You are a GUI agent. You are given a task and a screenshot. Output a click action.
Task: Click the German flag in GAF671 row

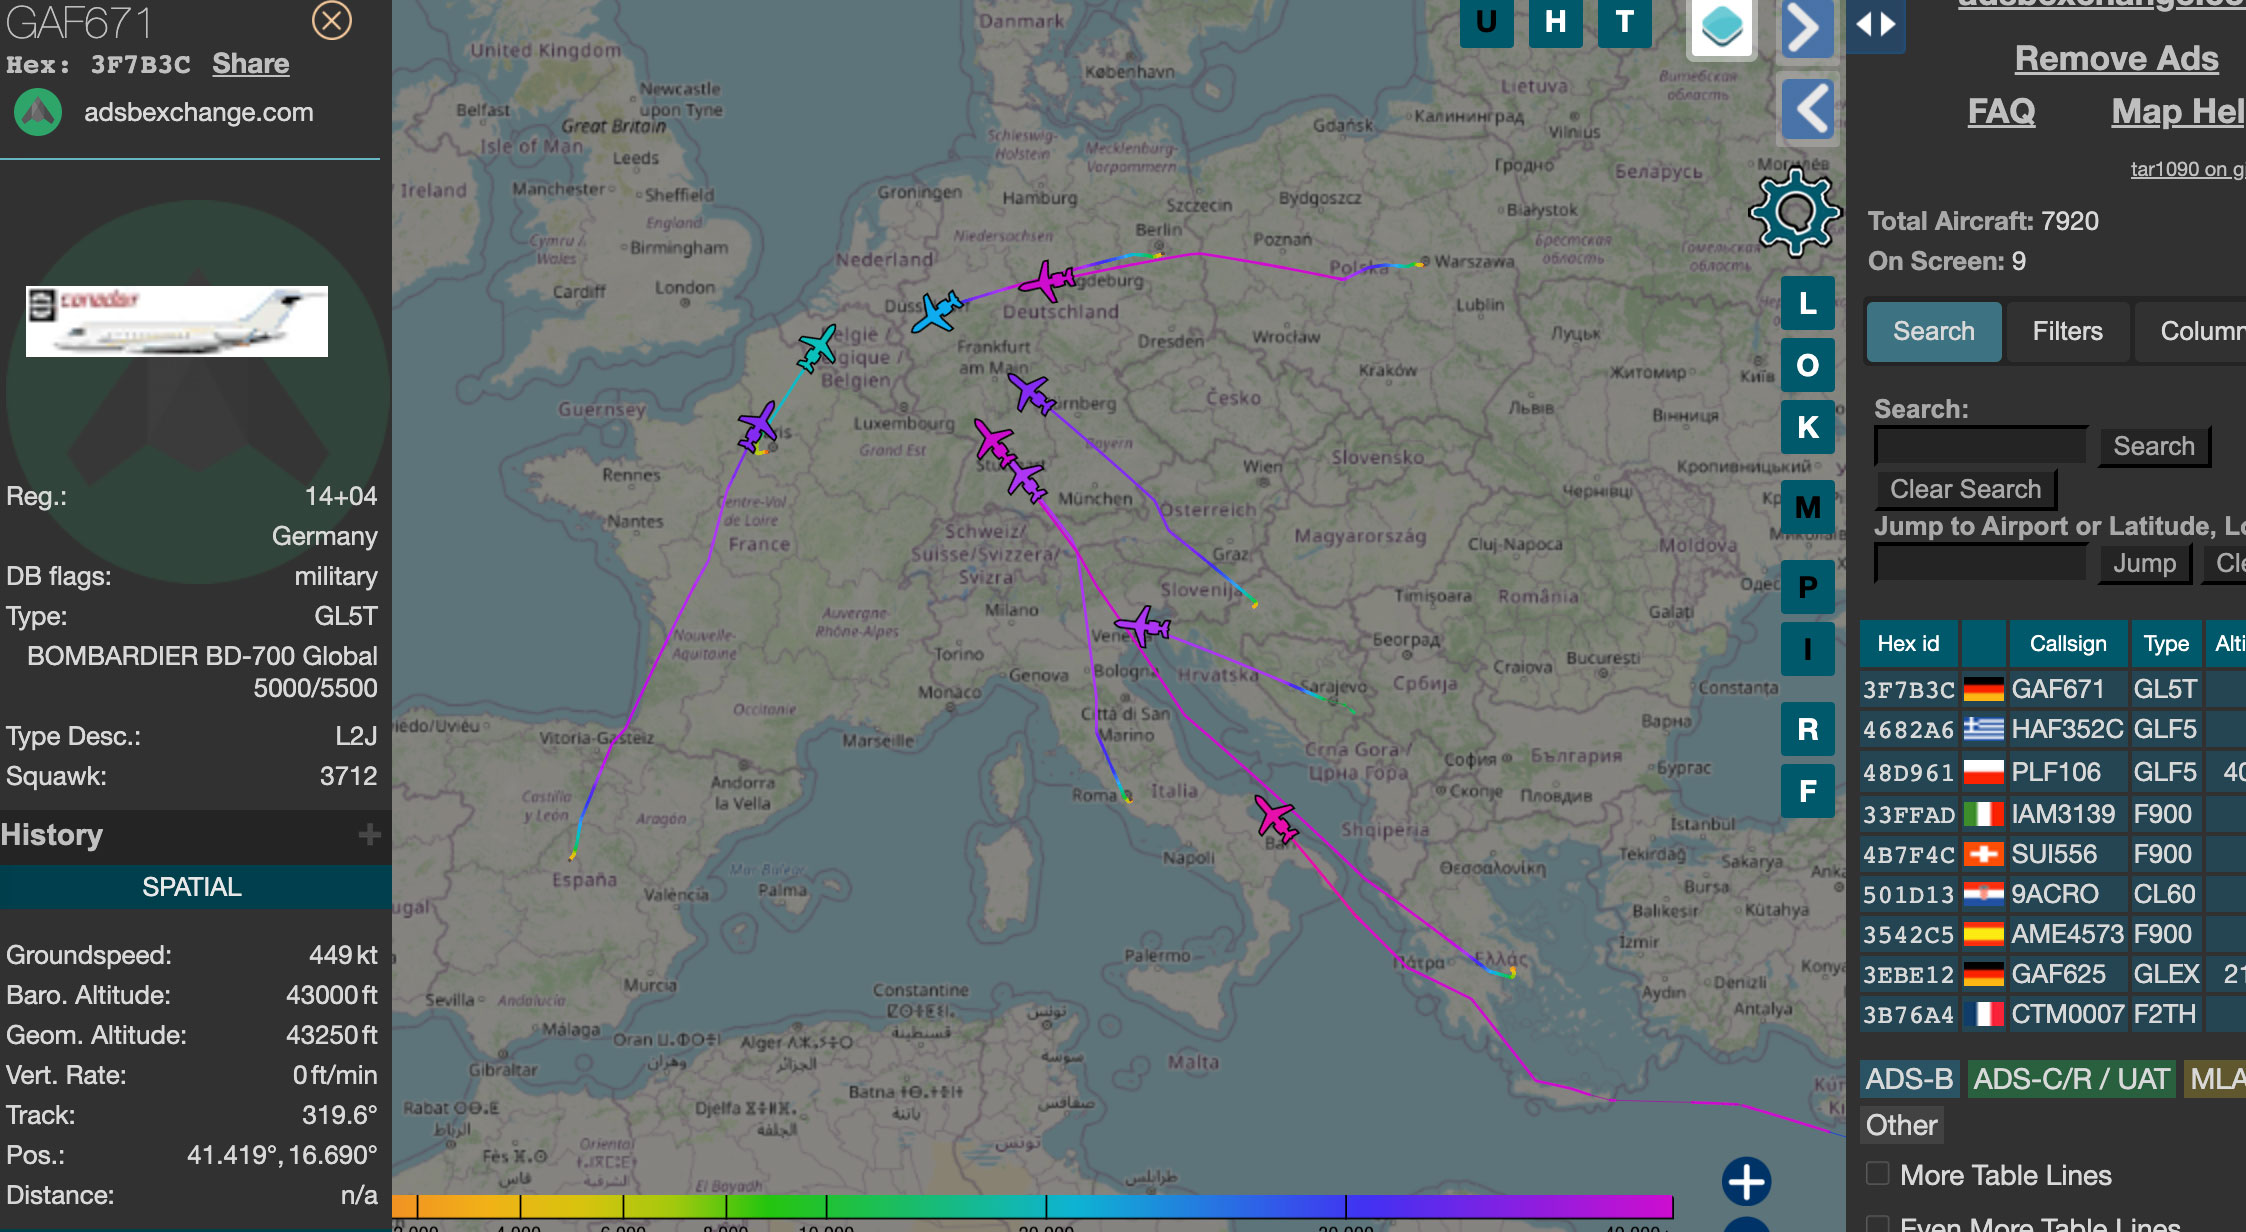[1983, 689]
